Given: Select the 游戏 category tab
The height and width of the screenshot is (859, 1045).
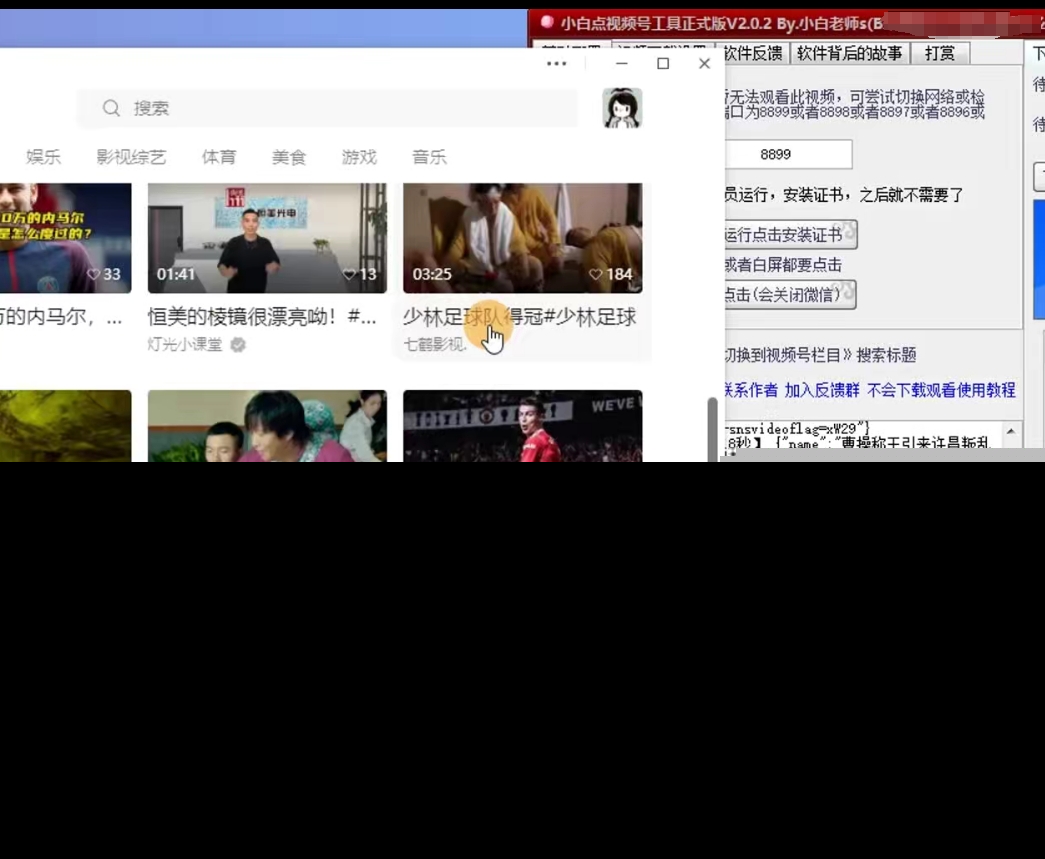Looking at the screenshot, I should [359, 157].
